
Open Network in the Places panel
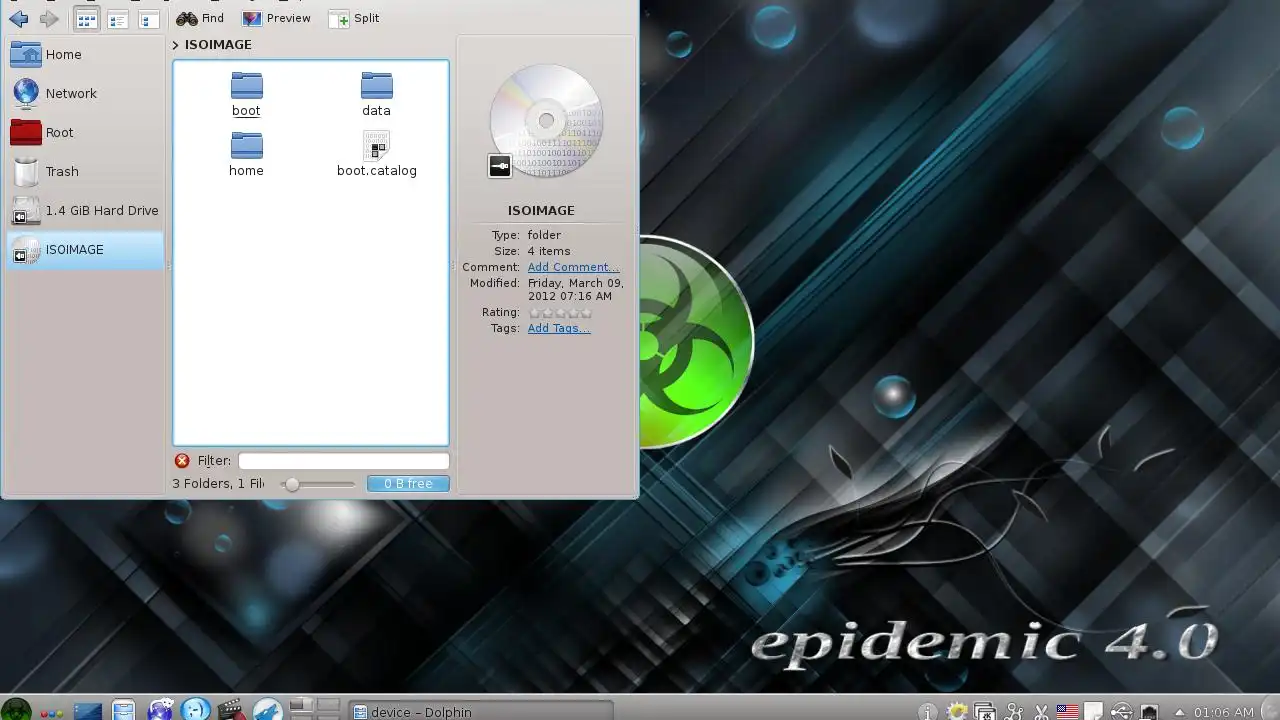pyautogui.click(x=85, y=93)
